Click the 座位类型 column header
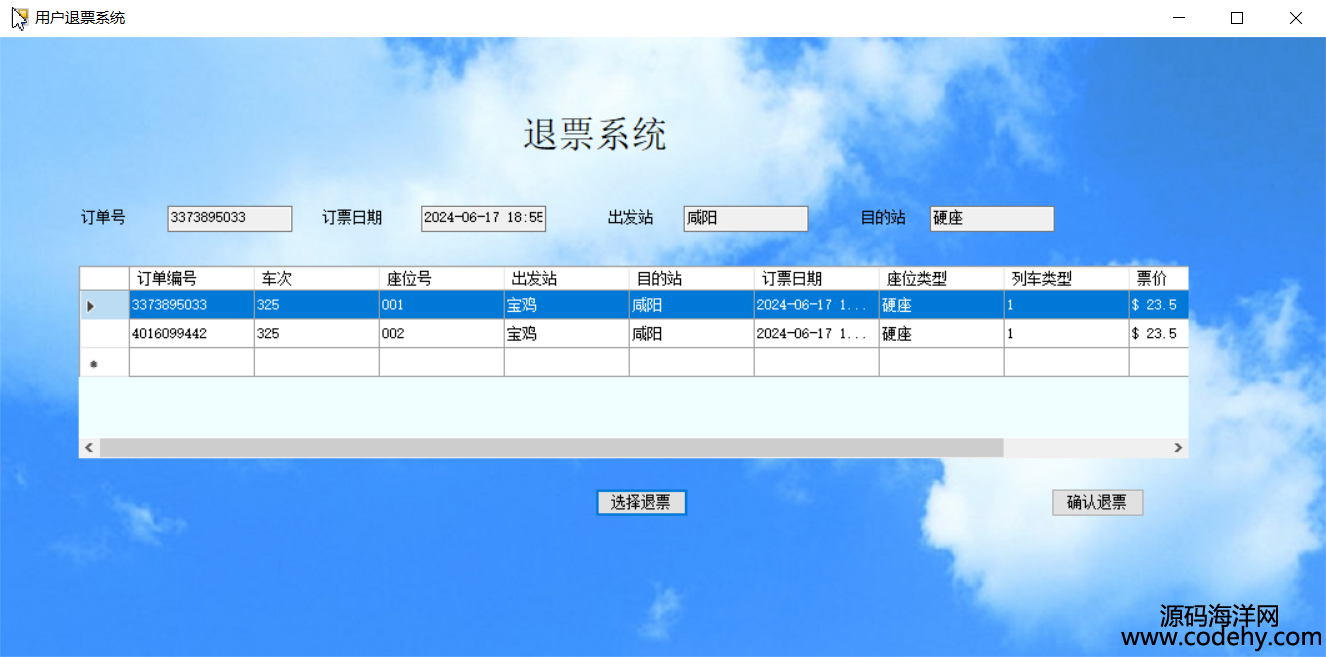 click(942, 279)
